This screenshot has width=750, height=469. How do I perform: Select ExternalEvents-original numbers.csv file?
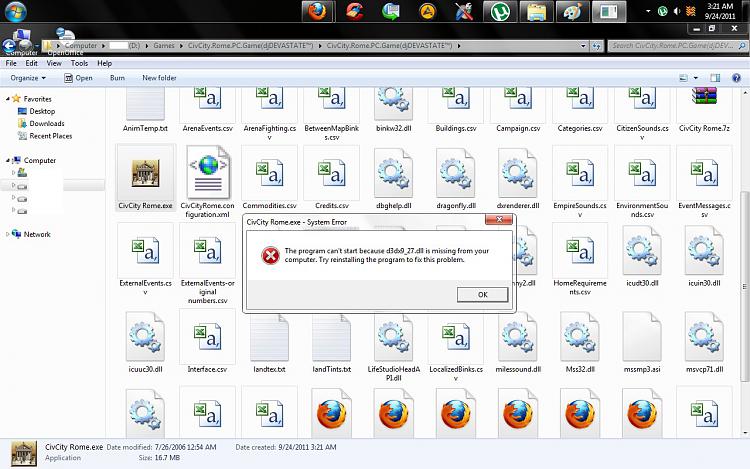208,263
